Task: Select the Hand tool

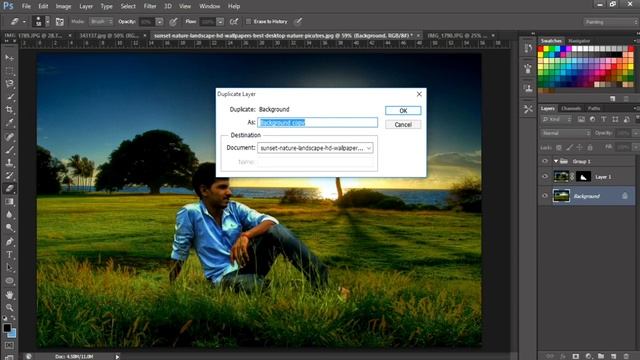Action: (9, 295)
